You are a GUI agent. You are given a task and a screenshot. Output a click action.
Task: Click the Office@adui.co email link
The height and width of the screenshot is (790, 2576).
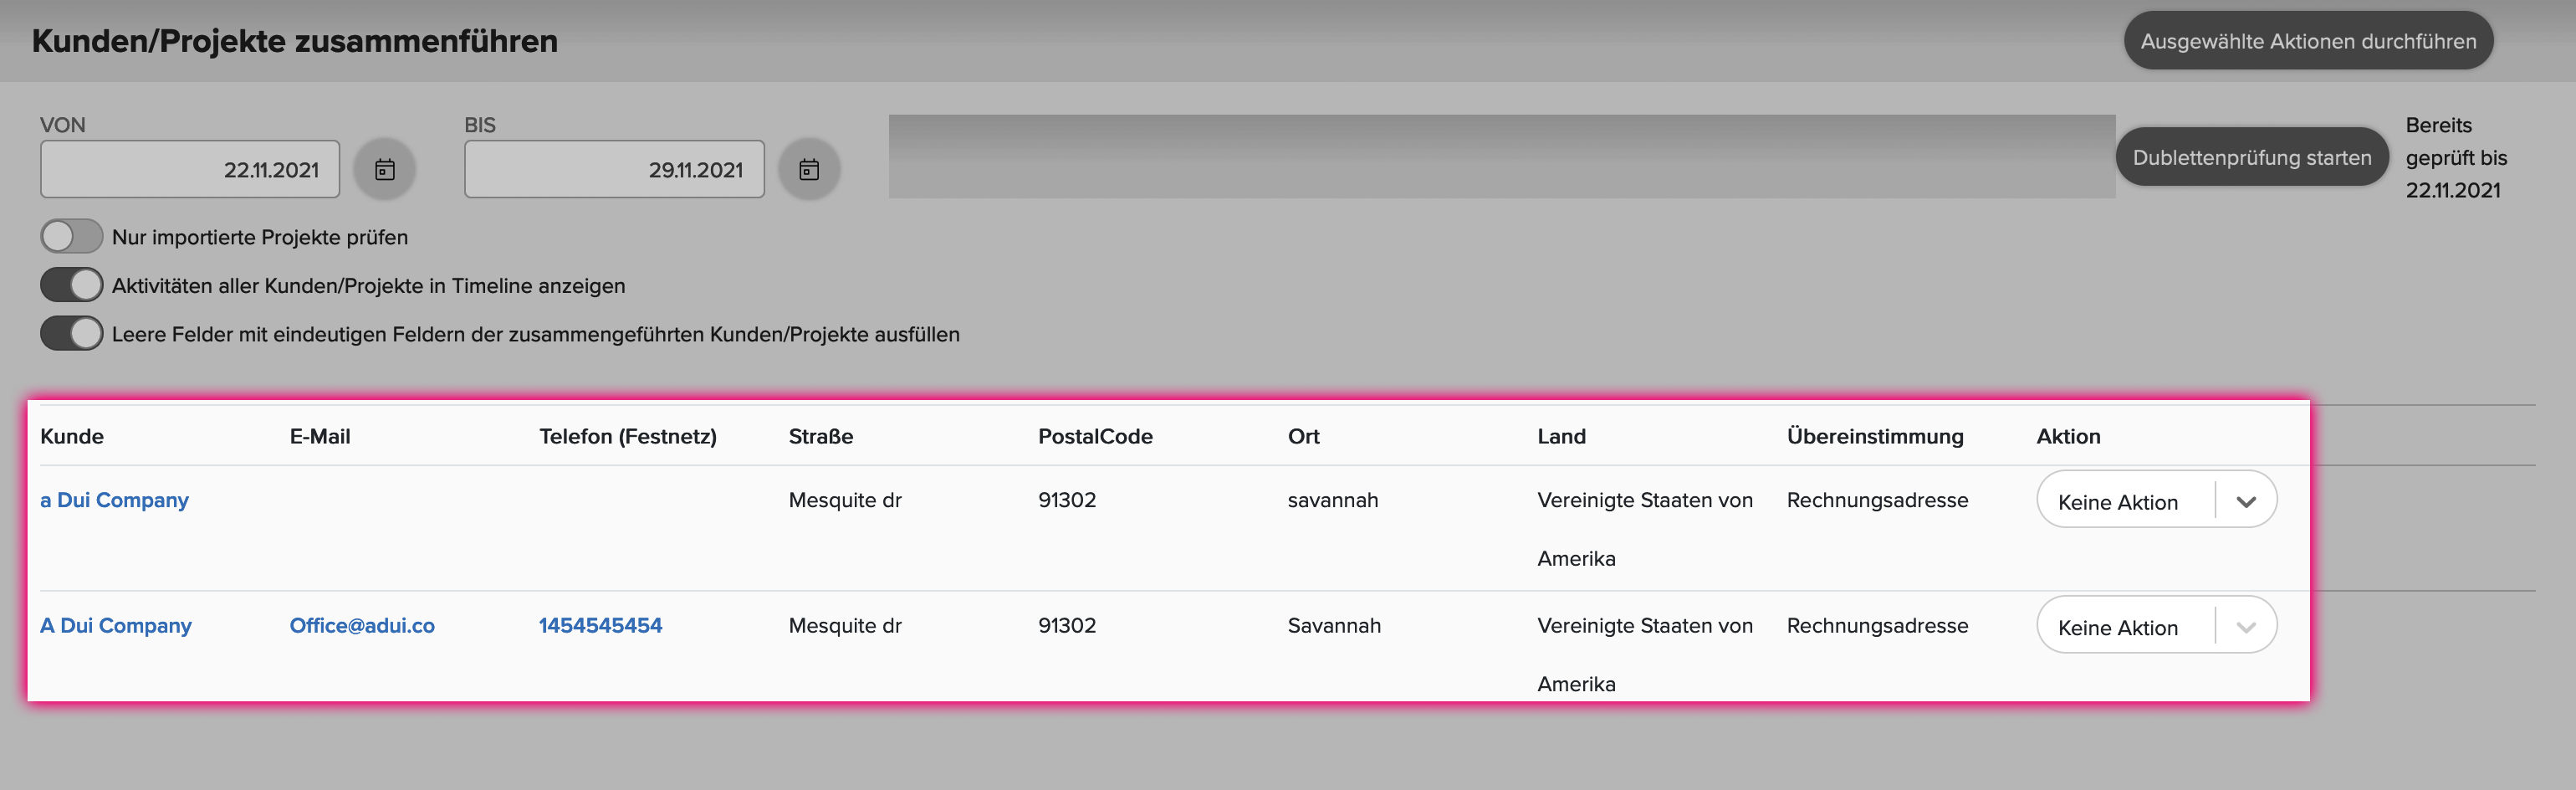362,625
